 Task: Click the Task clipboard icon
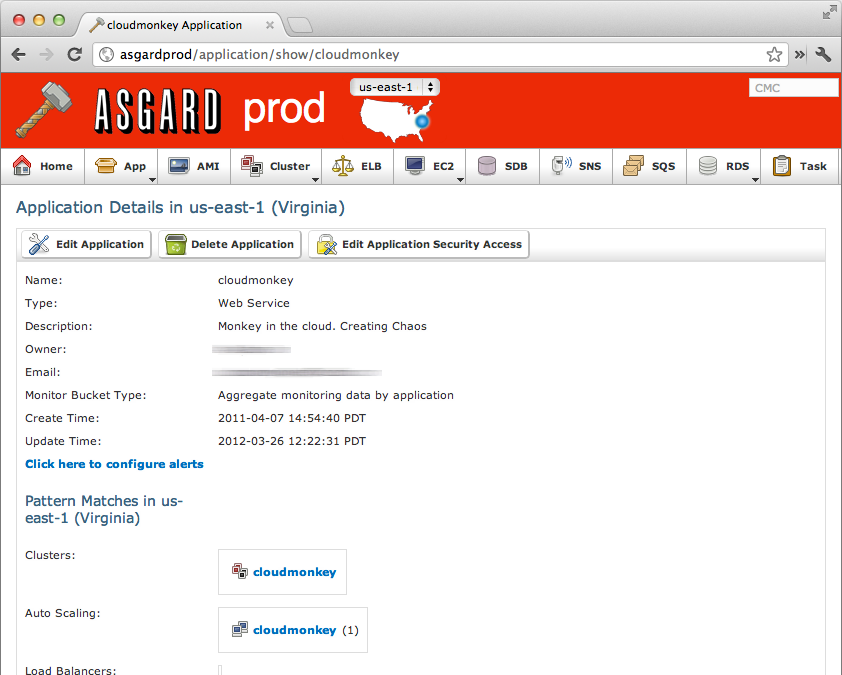point(781,165)
